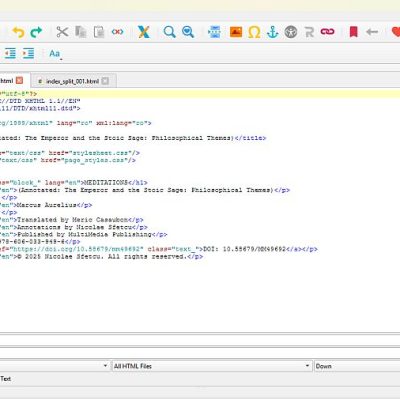Click the stylesheet.css link line
Image resolution: width=400 pixels, height=400 pixels.
click(x=70, y=153)
